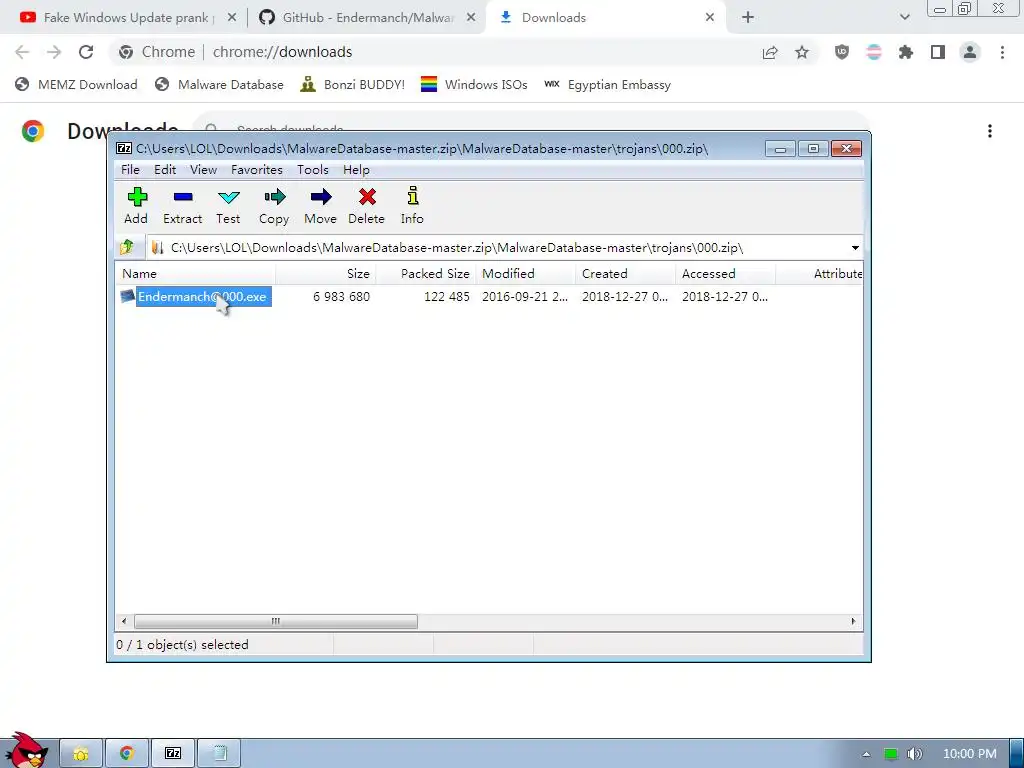Click the Chrome taskbar icon
Viewport: 1024px width, 768px height.
[127, 754]
